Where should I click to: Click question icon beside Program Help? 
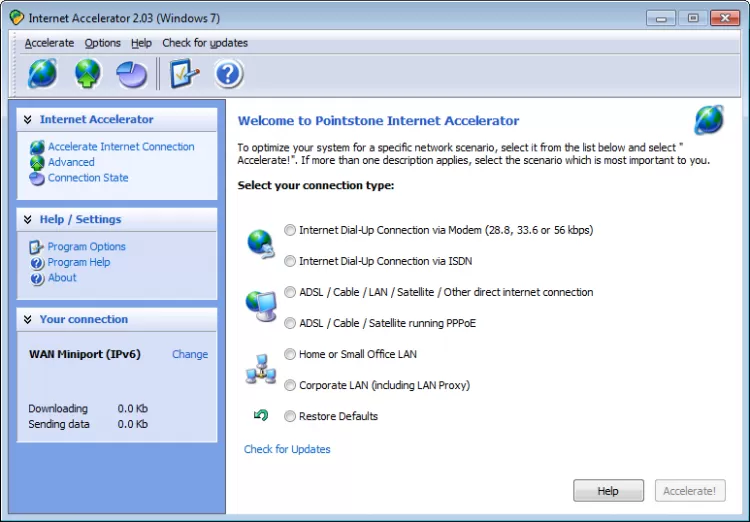[37, 263]
